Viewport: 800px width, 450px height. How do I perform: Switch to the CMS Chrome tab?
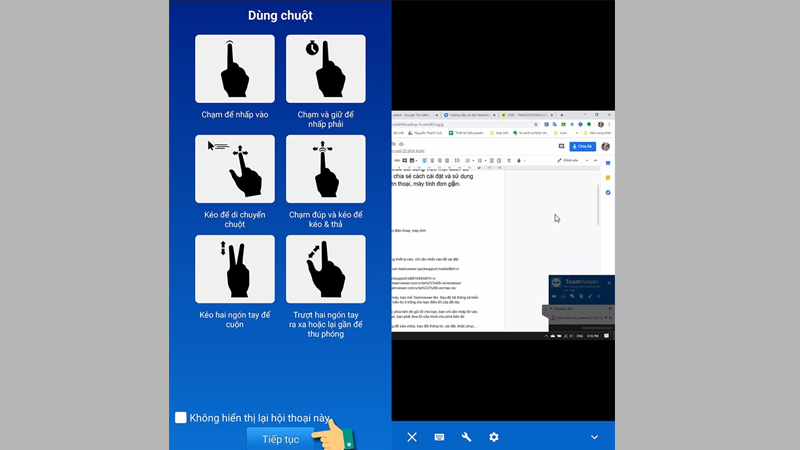tap(527, 115)
